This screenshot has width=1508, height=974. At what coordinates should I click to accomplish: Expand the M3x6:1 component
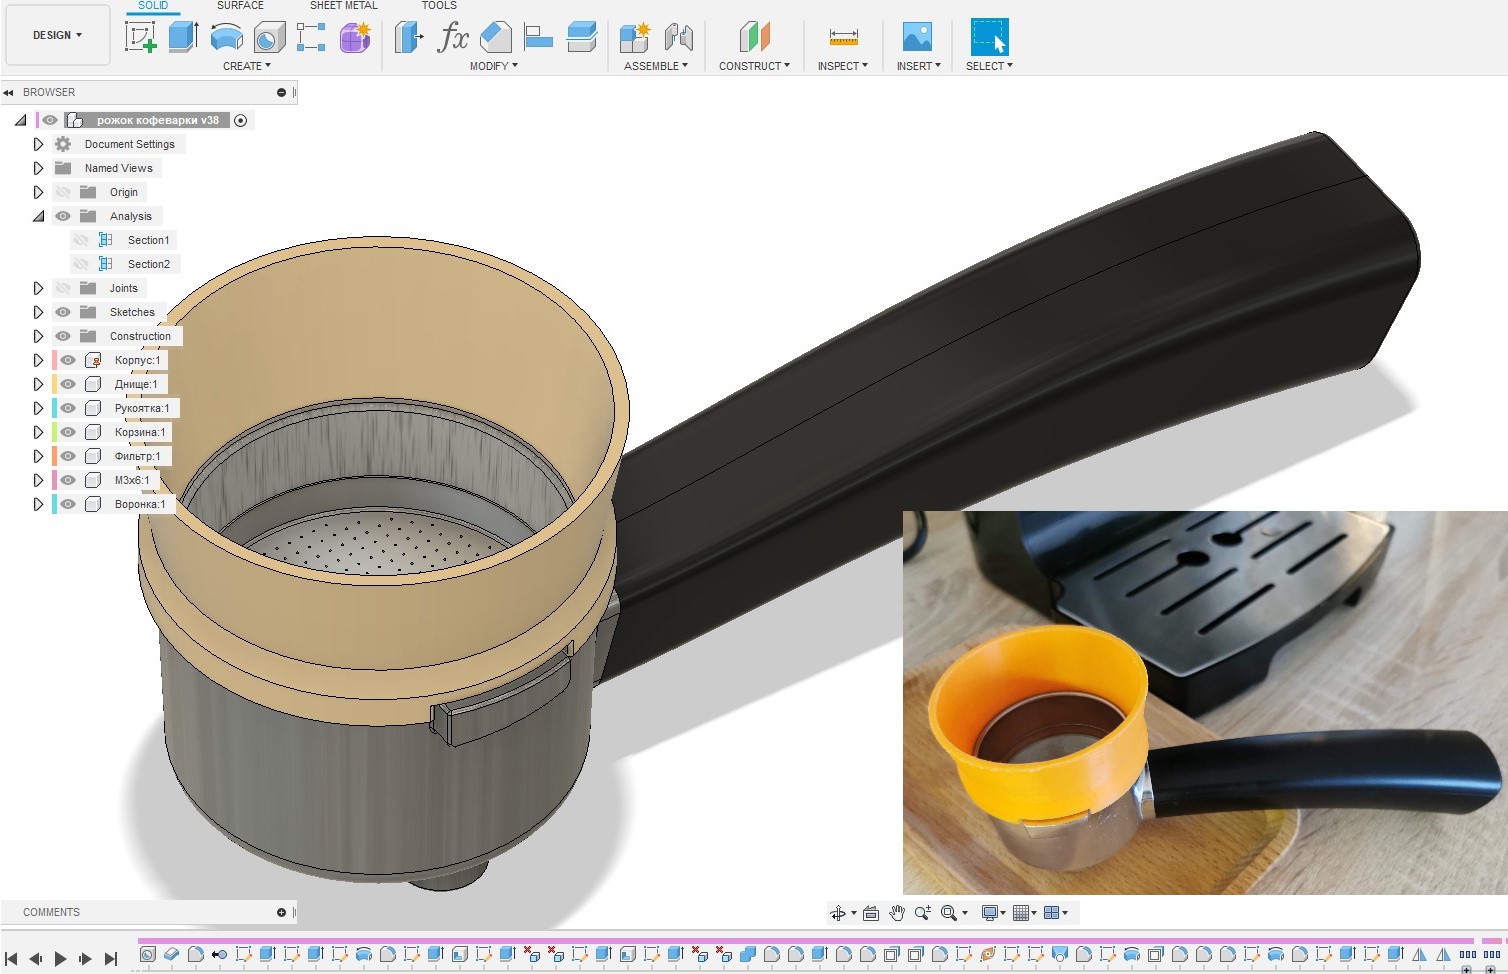[x=38, y=480]
